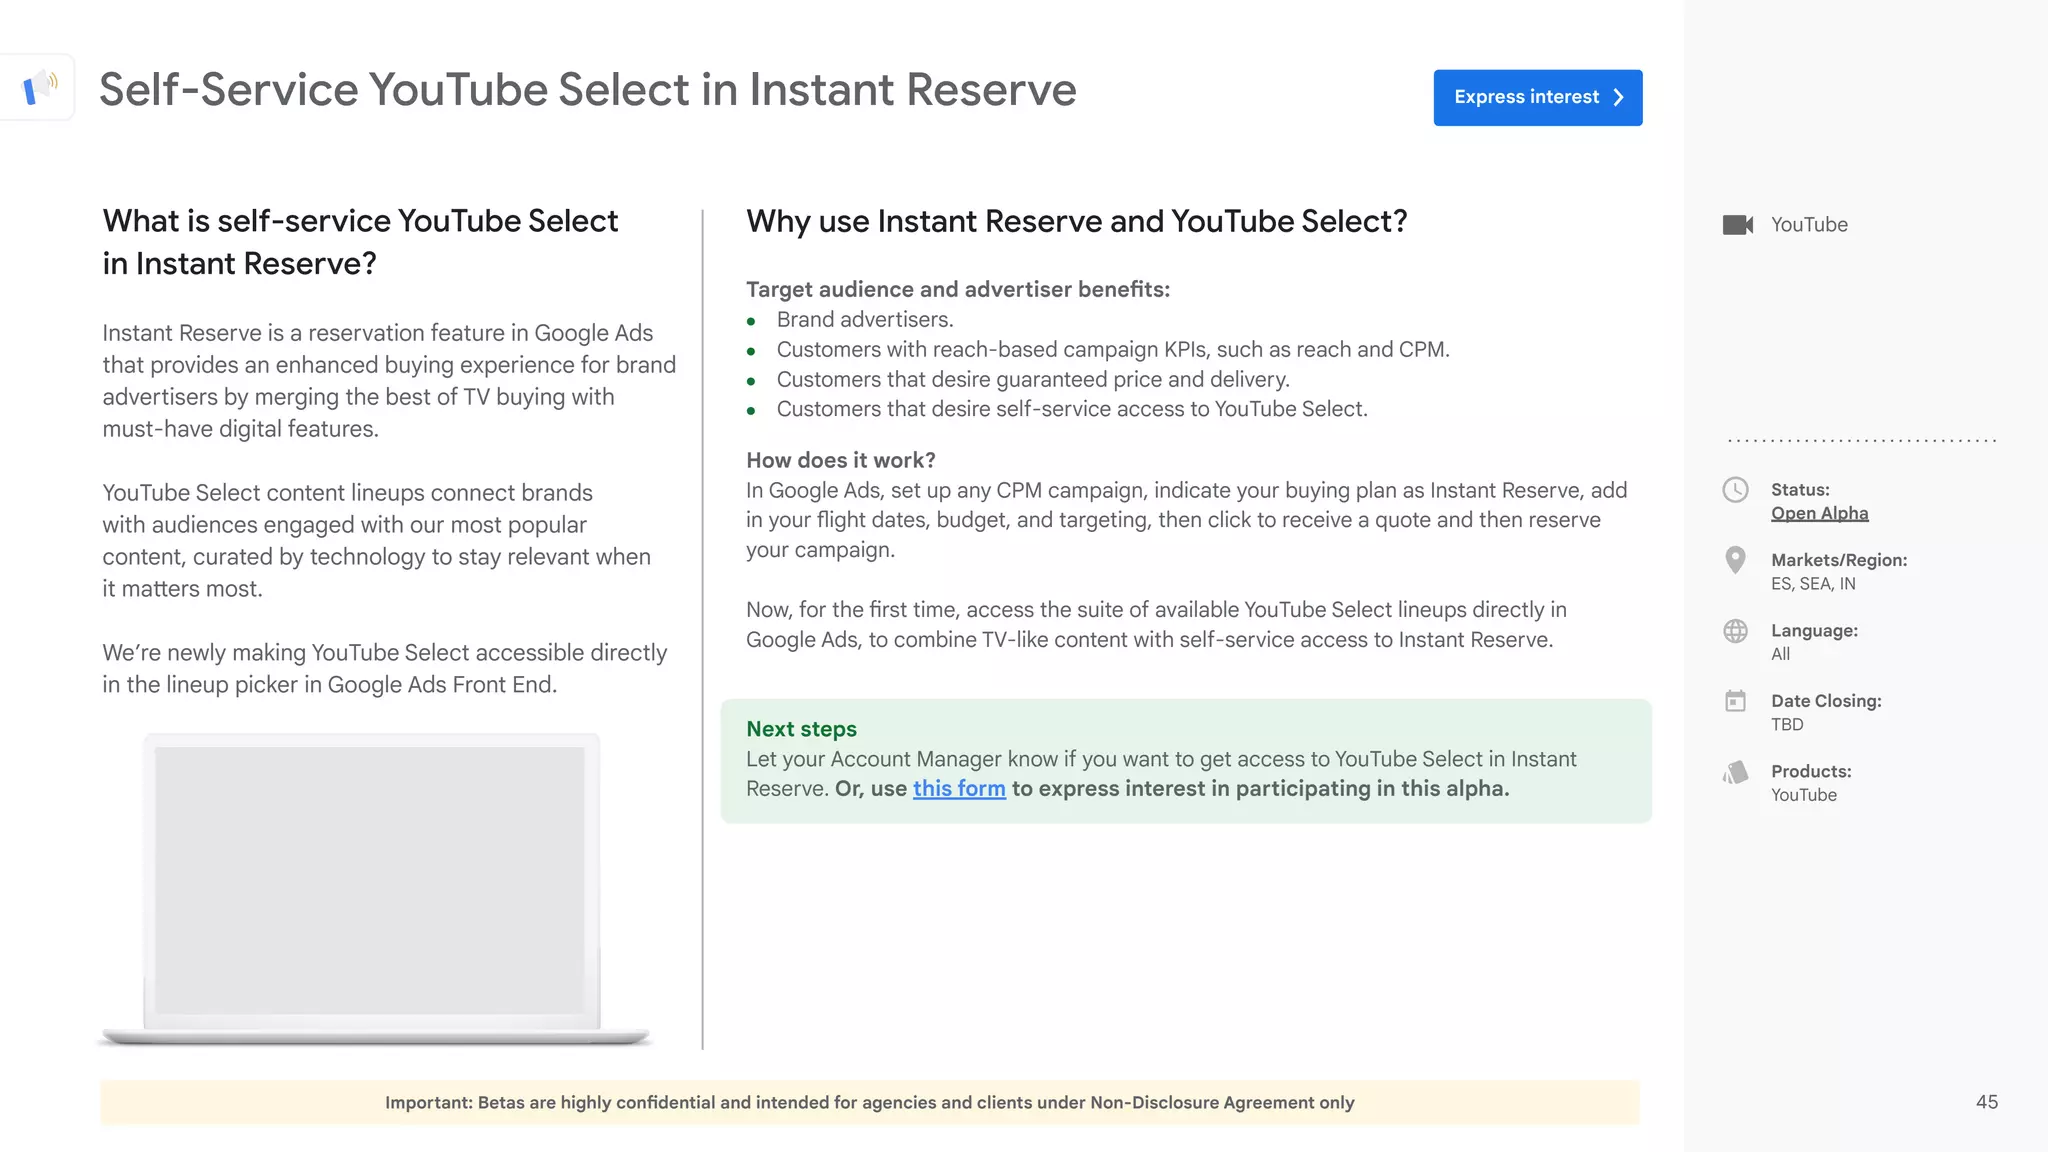Click the 'YouTube' value under Products
The width and height of the screenshot is (2048, 1152).
tap(1803, 795)
